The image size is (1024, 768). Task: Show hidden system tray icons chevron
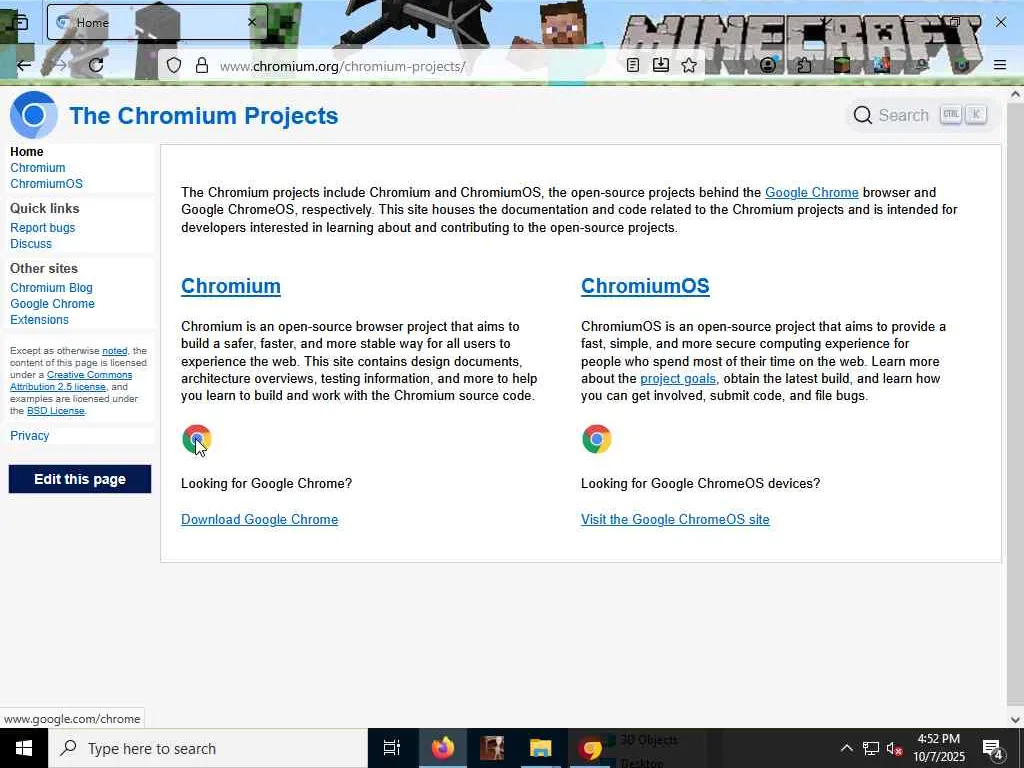846,748
